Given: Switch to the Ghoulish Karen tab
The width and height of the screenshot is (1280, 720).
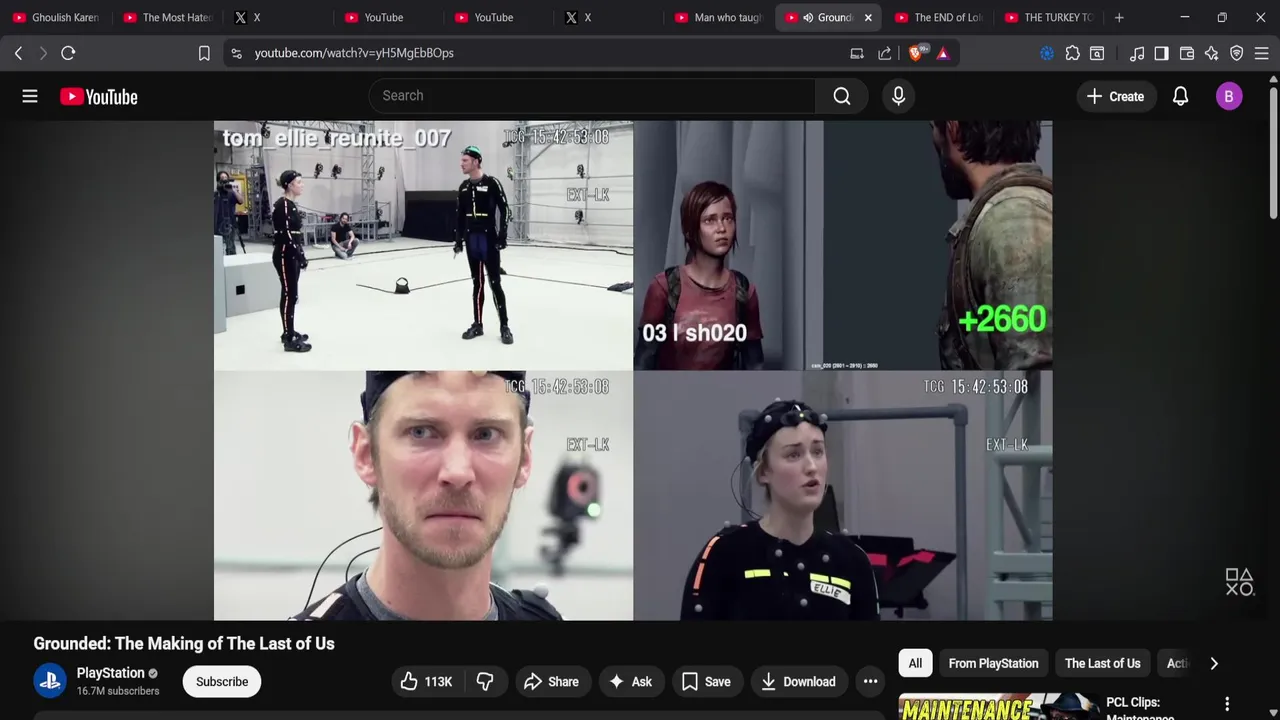Looking at the screenshot, I should tap(55, 17).
